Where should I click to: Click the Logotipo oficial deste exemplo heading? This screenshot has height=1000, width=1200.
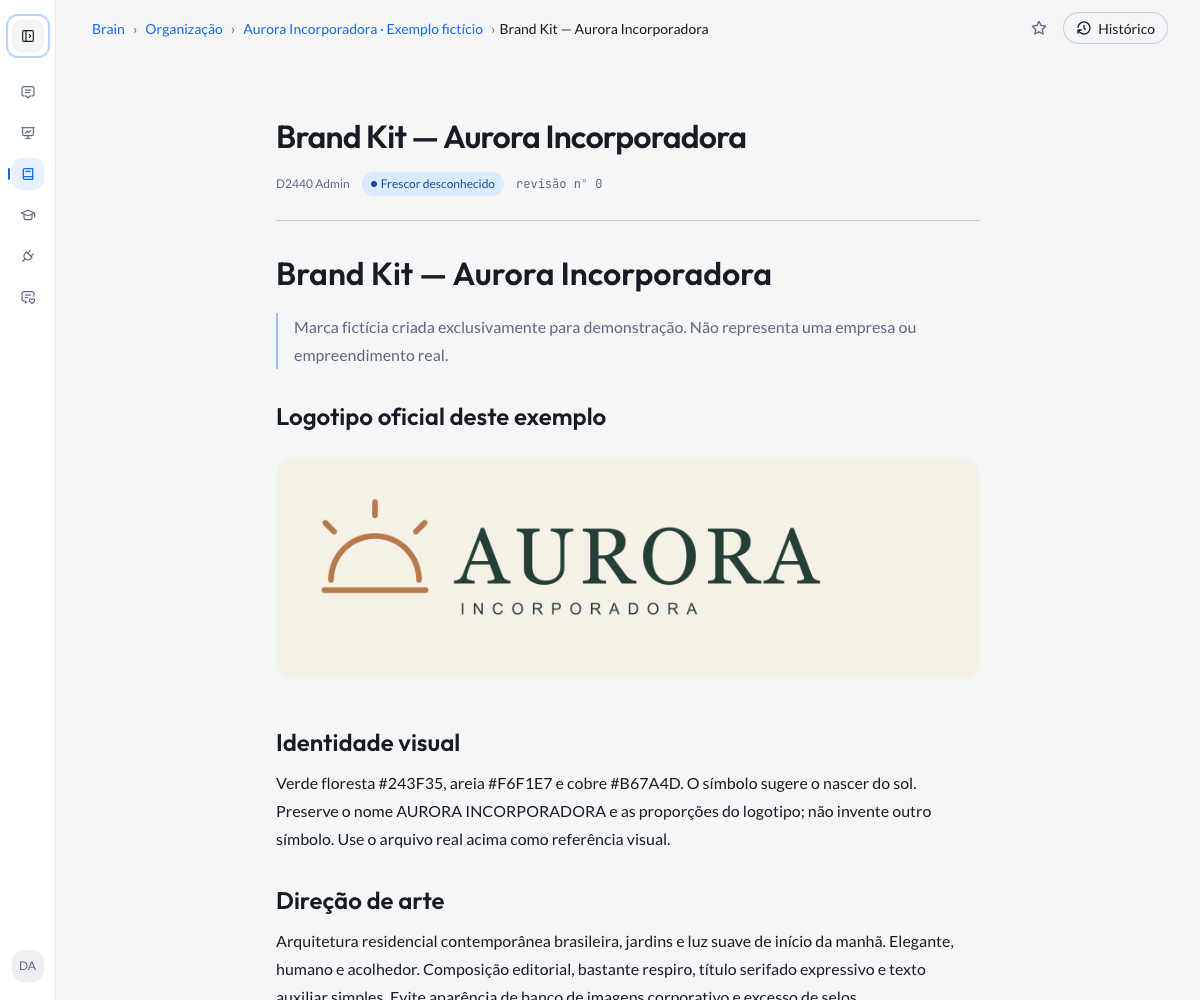(x=441, y=417)
